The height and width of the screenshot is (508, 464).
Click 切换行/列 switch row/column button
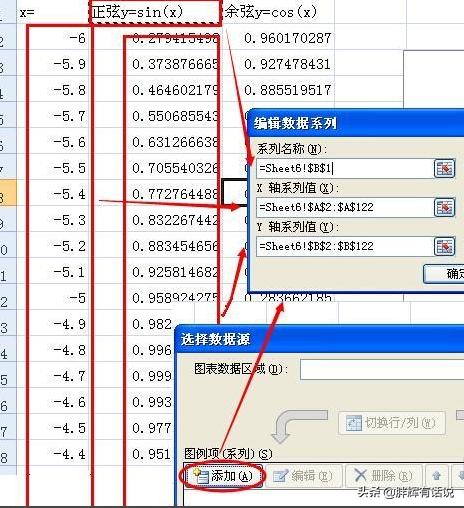[x=392, y=423]
